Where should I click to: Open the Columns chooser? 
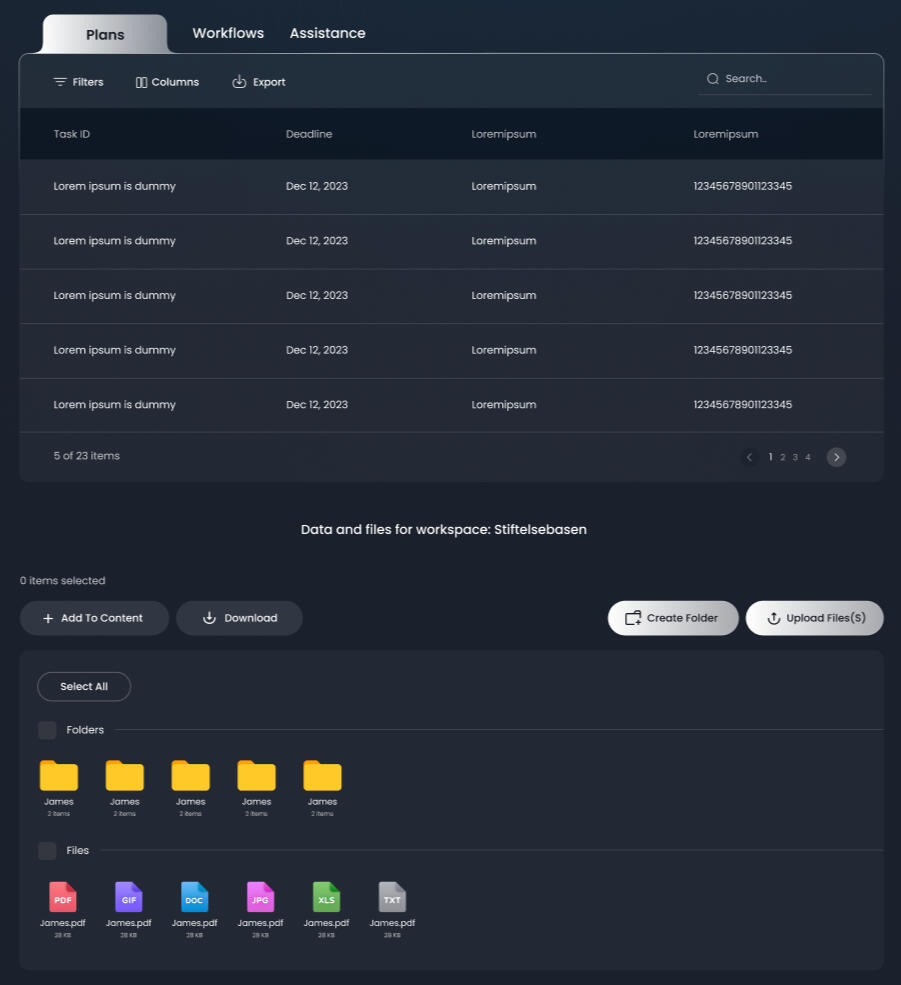tap(167, 82)
